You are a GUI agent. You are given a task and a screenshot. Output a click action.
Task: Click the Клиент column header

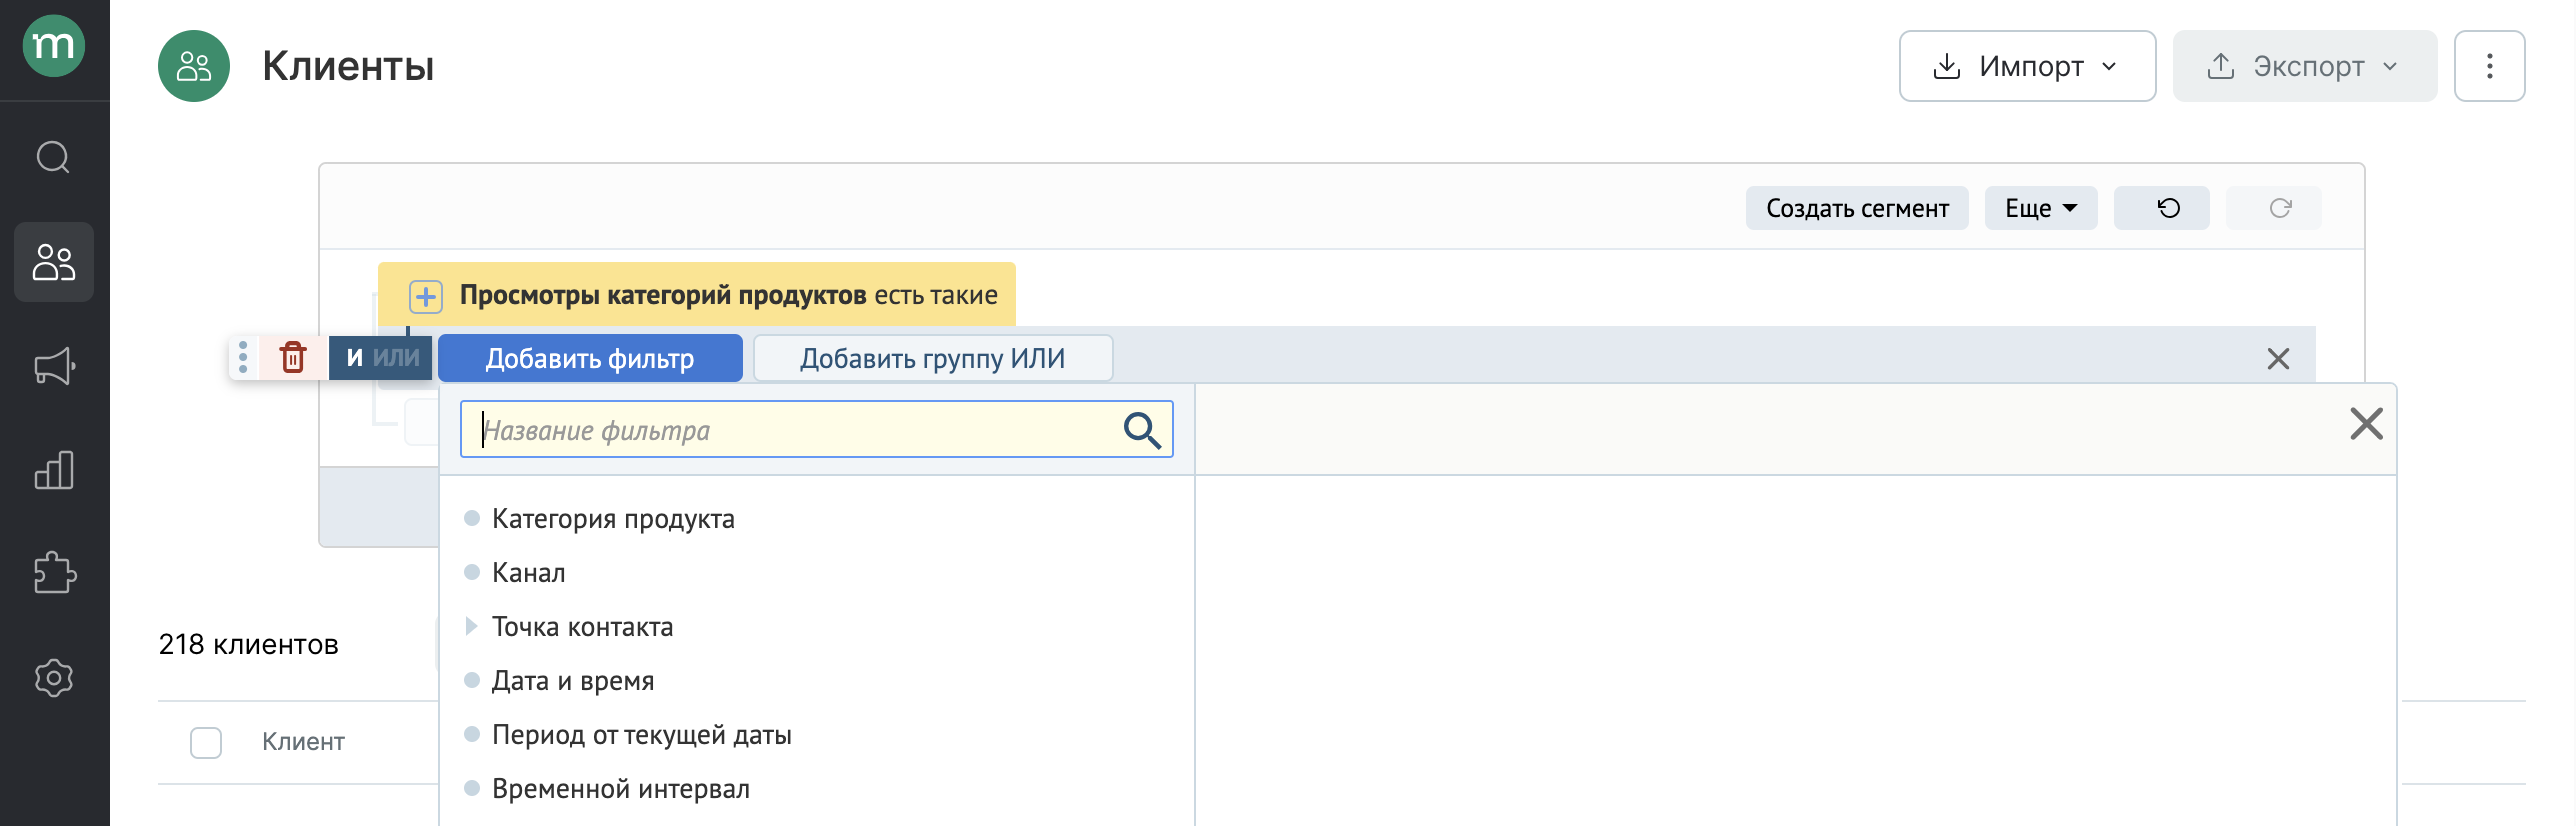[303, 742]
